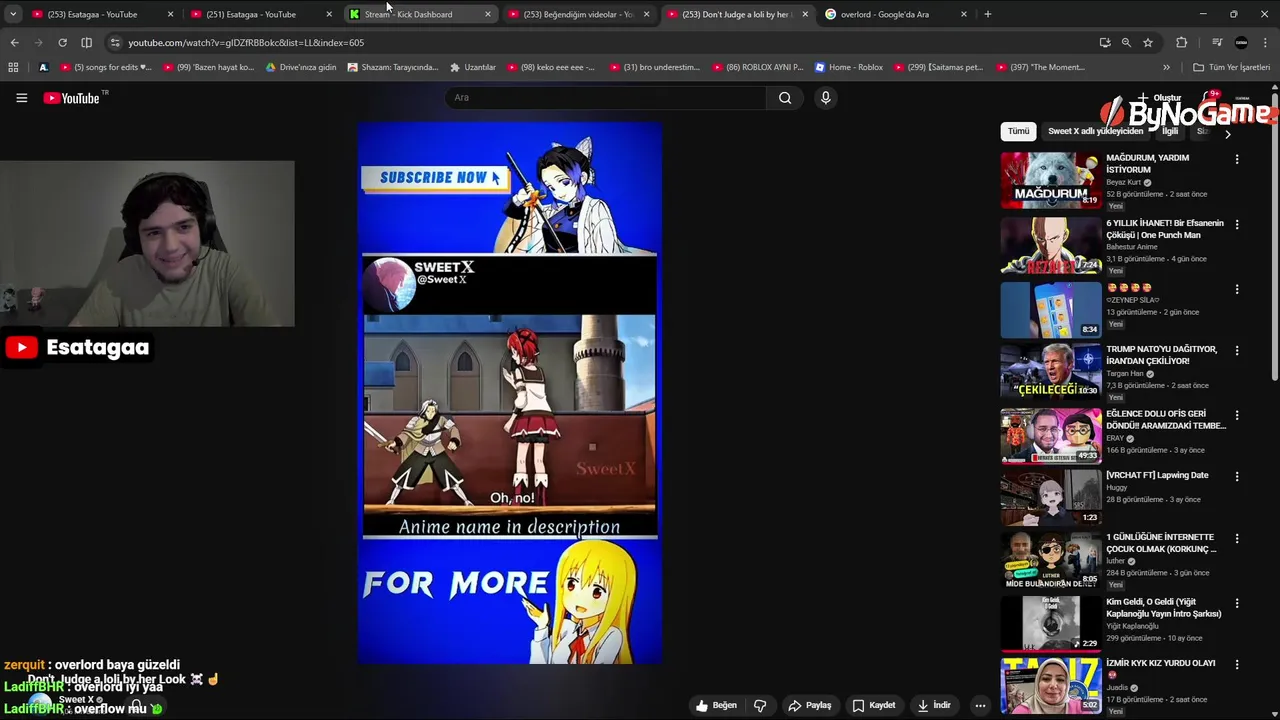Open options for 1 GÜNLÜĞÜNE İNTERNETTE video
Image resolution: width=1280 pixels, height=720 pixels.
1236,538
